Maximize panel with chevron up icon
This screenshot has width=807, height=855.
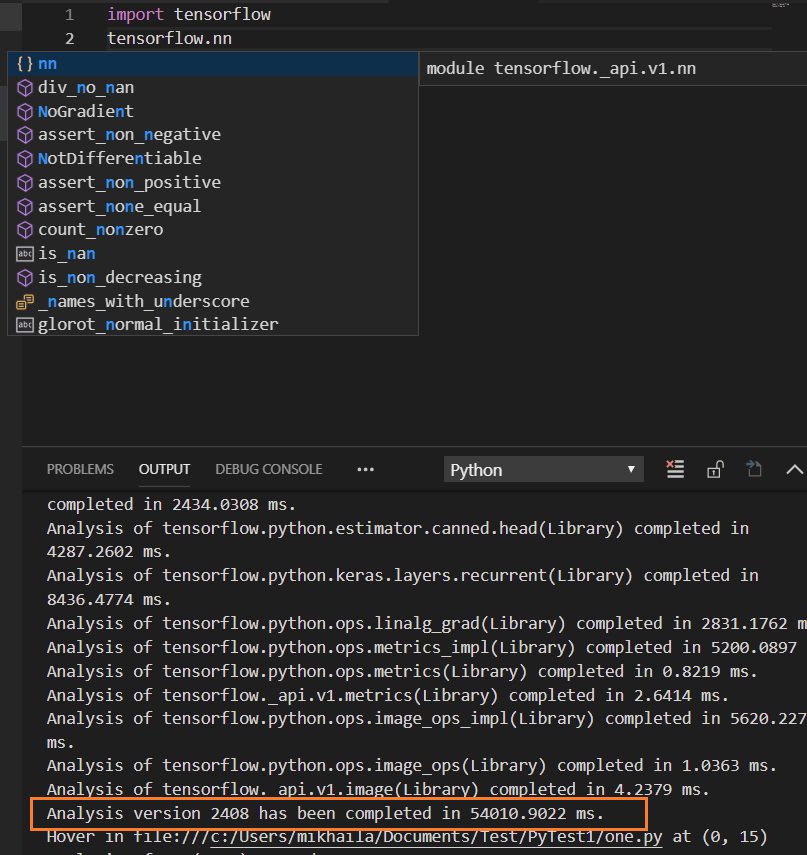click(x=794, y=469)
